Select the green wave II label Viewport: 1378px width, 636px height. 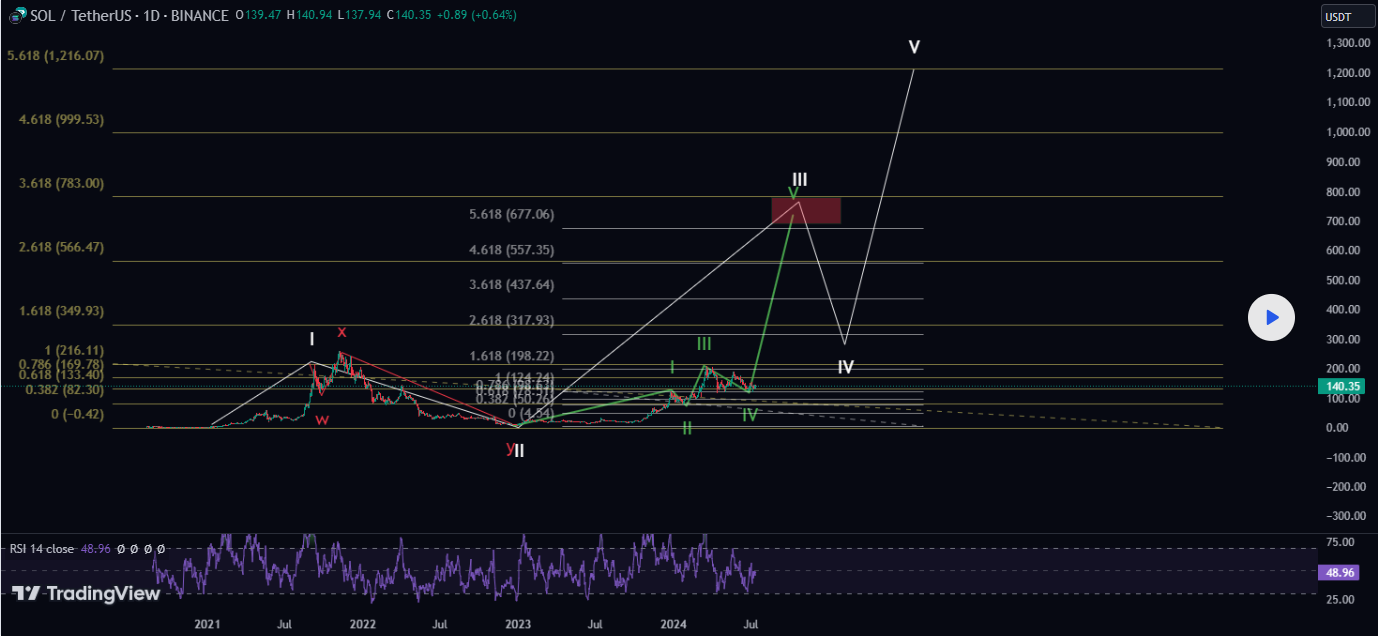pyautogui.click(x=687, y=428)
